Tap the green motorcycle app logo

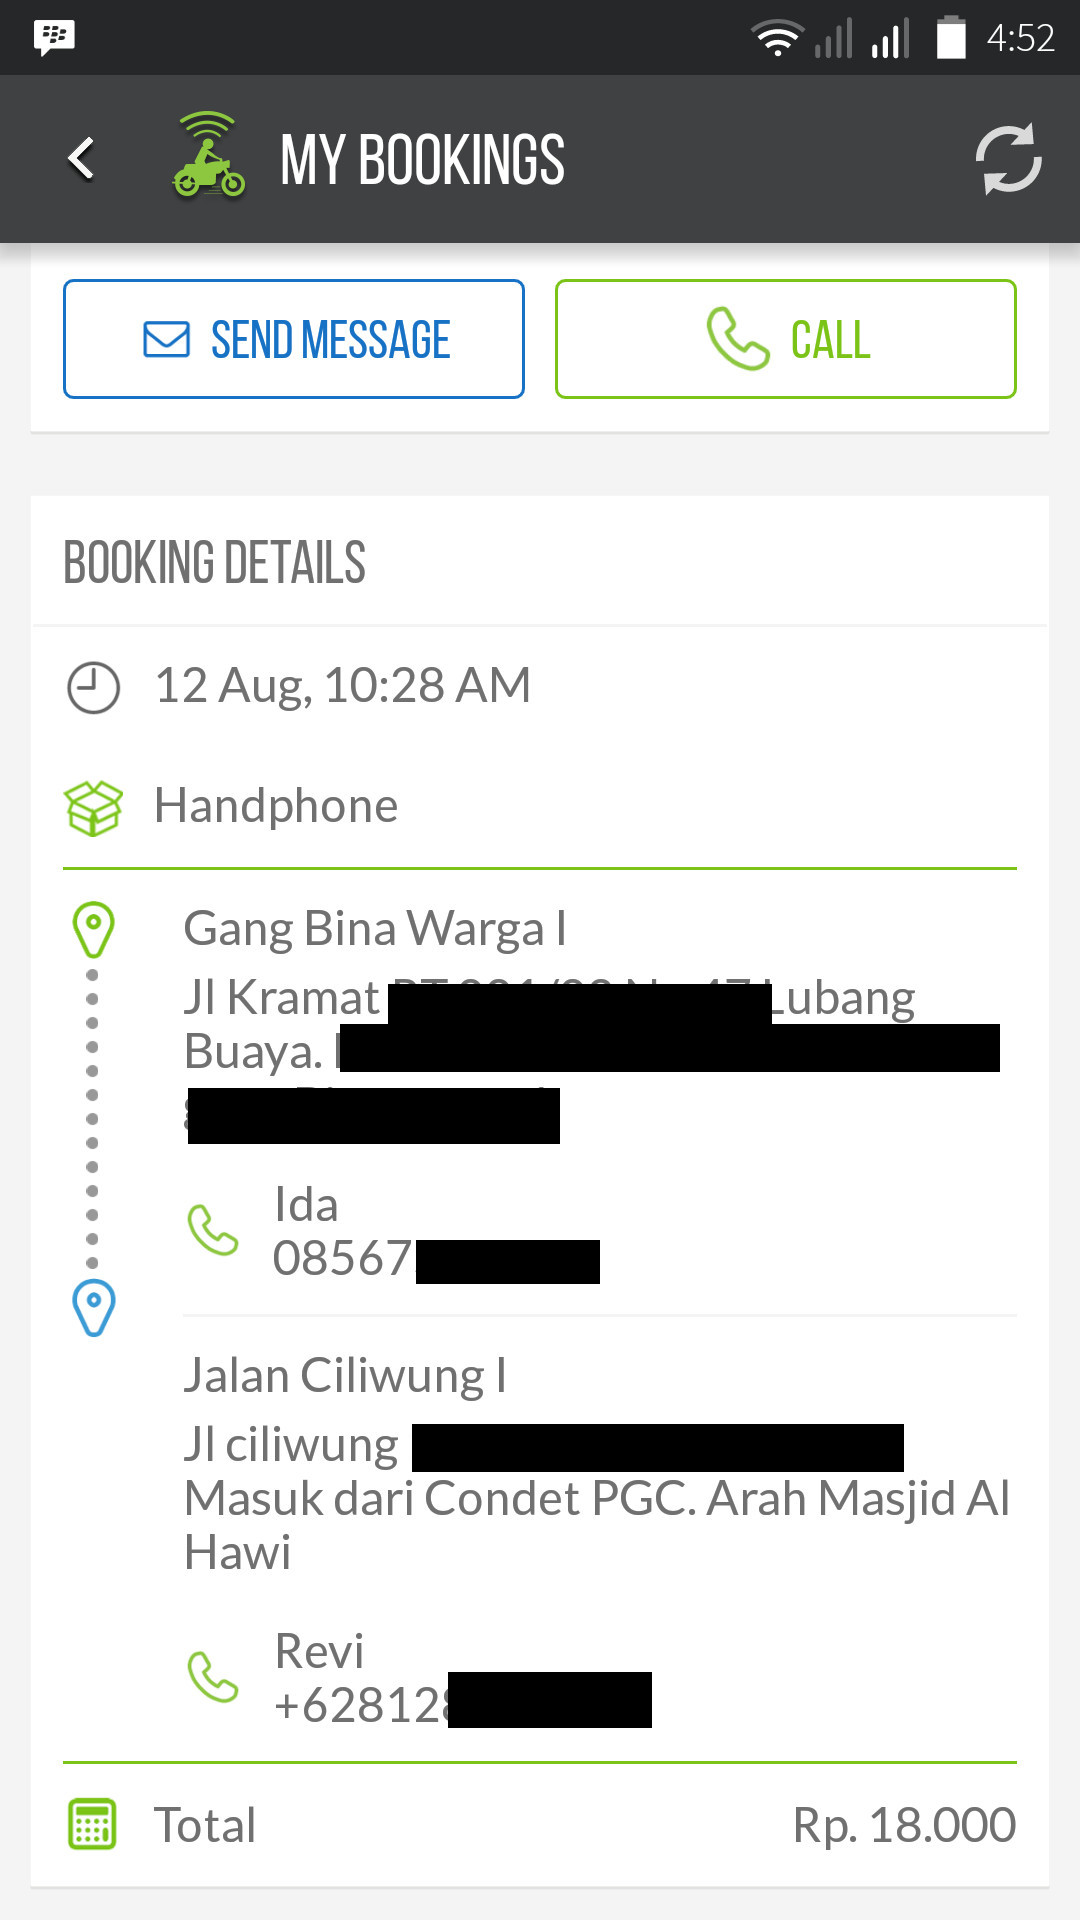point(208,157)
